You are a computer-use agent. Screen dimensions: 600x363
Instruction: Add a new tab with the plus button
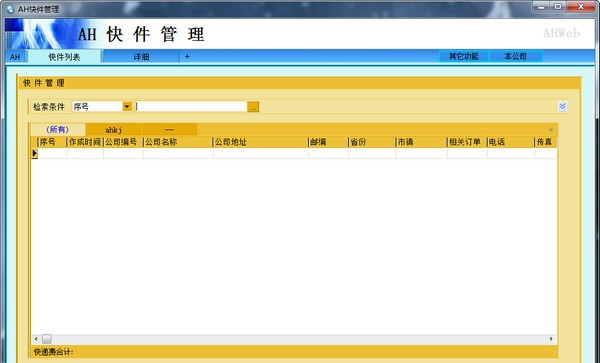187,57
